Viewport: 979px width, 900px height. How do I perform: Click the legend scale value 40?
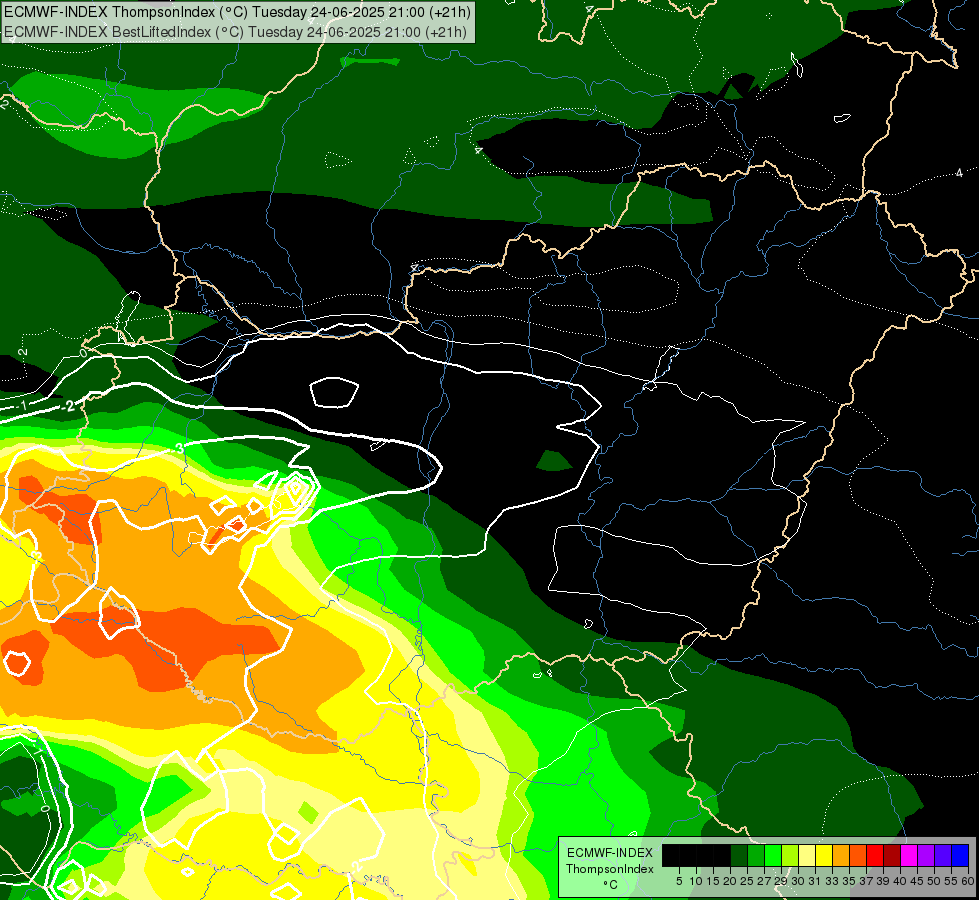[899, 881]
